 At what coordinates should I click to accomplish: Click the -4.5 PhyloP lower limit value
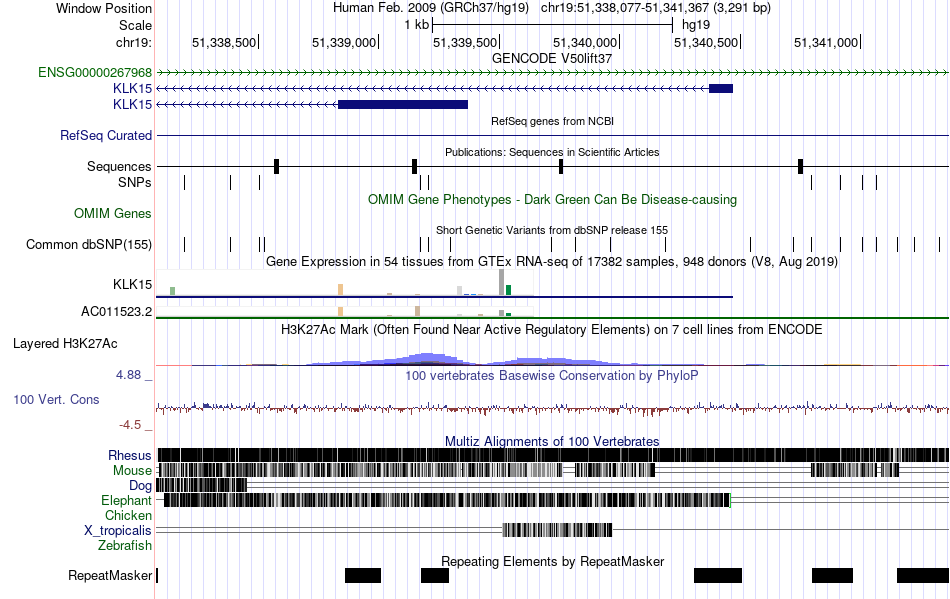click(130, 425)
